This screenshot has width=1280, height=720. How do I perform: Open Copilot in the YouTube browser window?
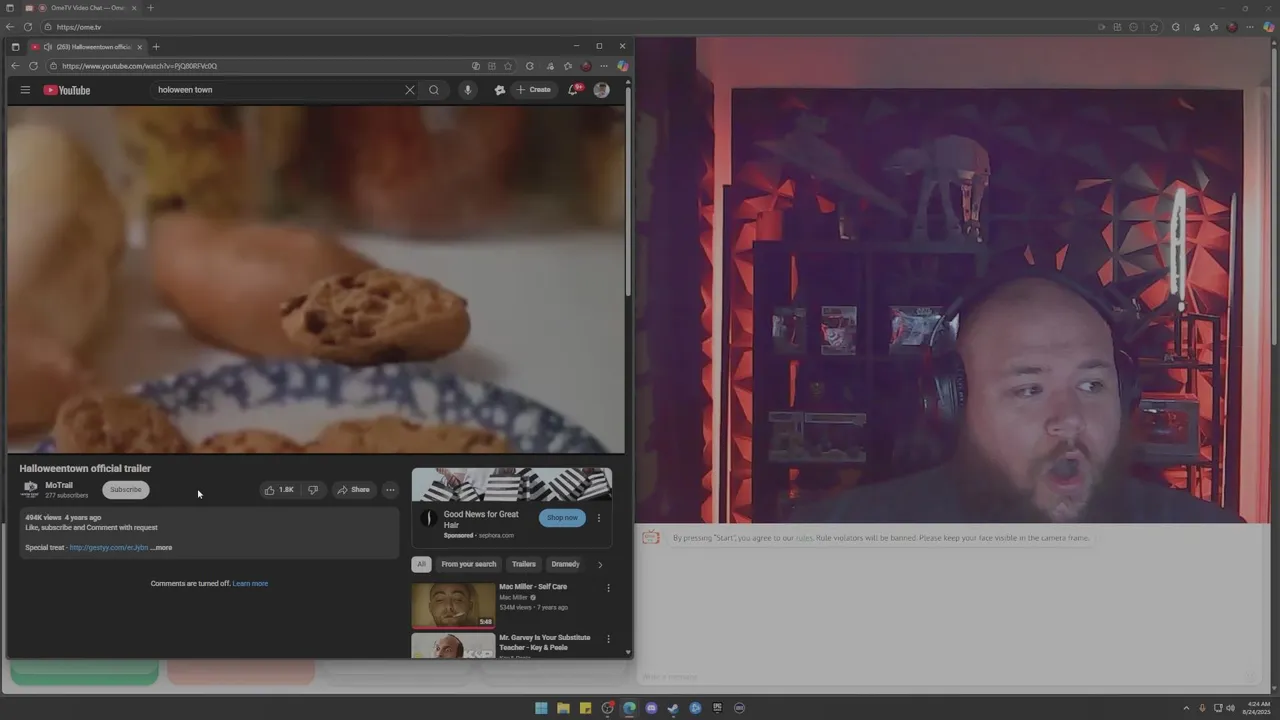[x=622, y=66]
